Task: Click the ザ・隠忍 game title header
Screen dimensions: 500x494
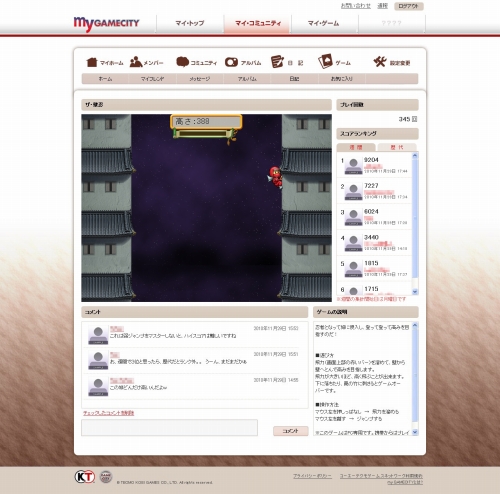Action: tap(206, 105)
